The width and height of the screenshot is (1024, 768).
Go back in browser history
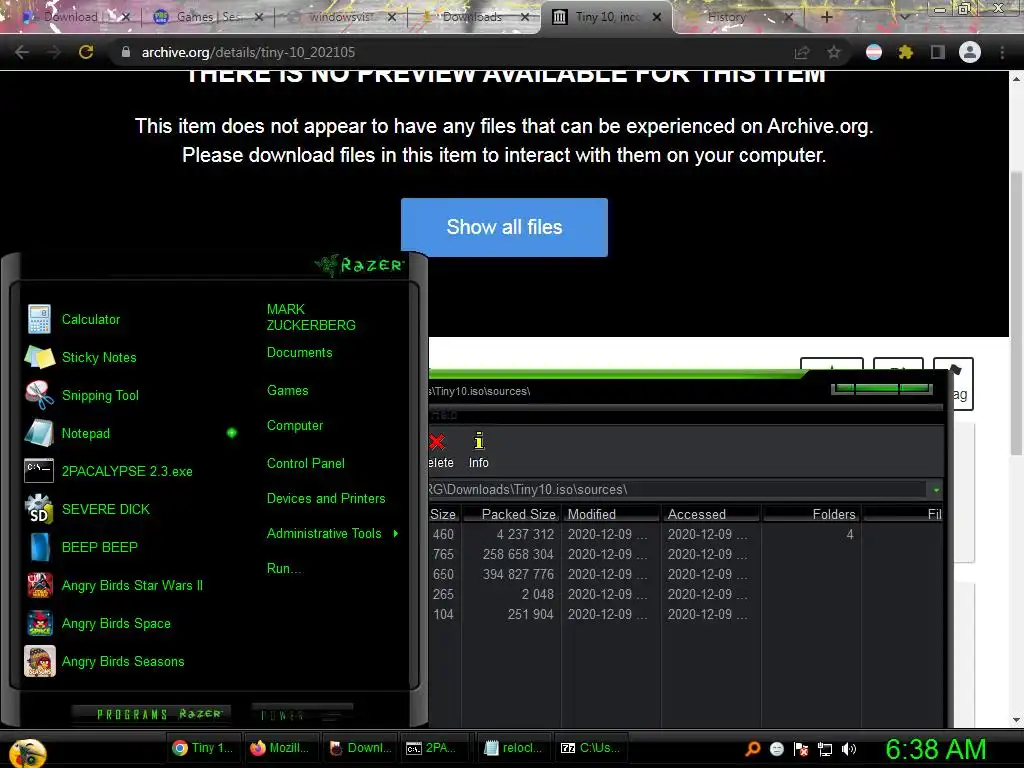[22, 52]
